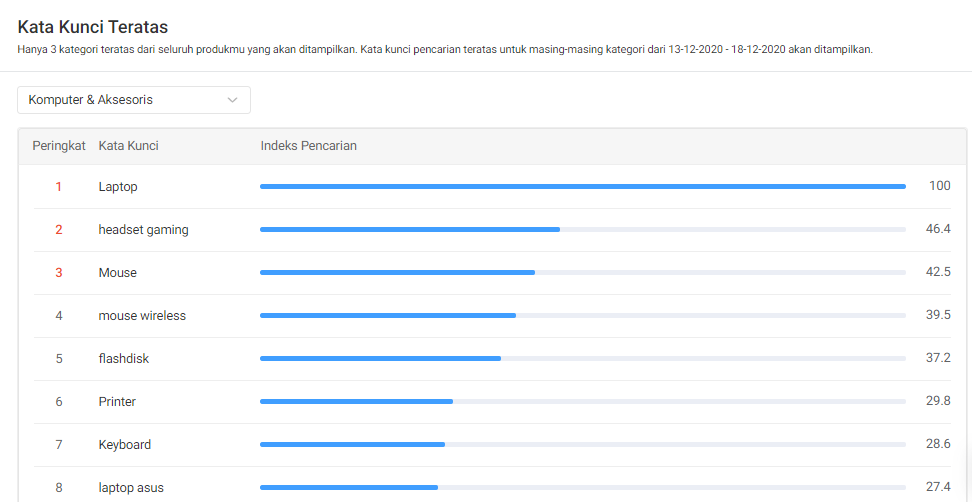Select the Keyboard keyword
The image size is (972, 502).
click(125, 445)
